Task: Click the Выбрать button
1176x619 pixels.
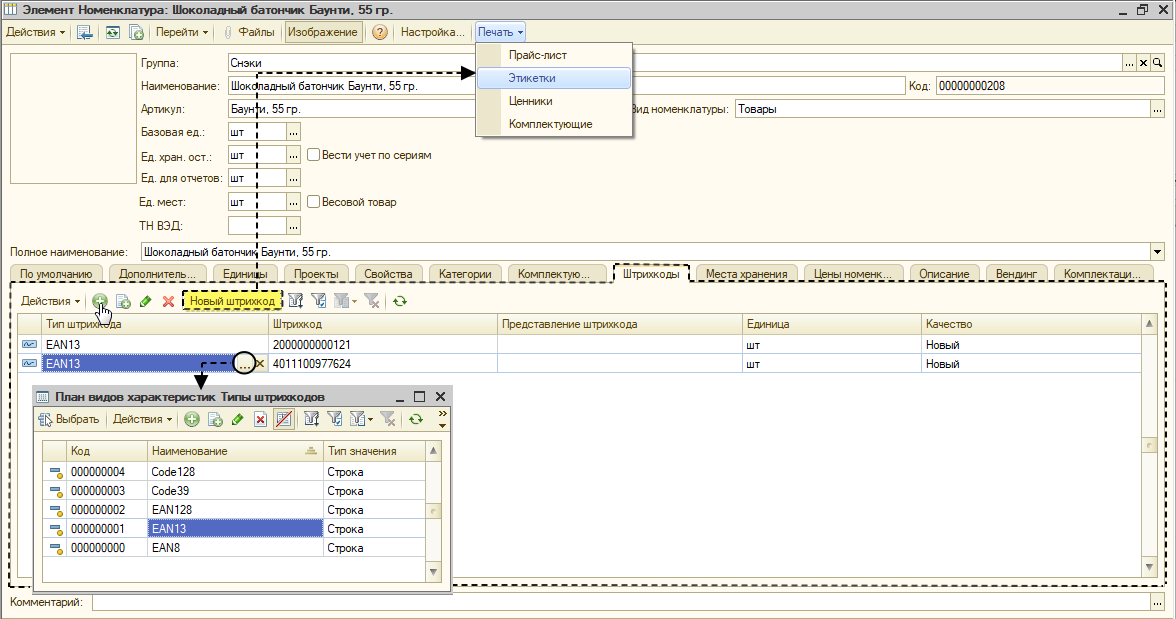Action: (x=68, y=419)
